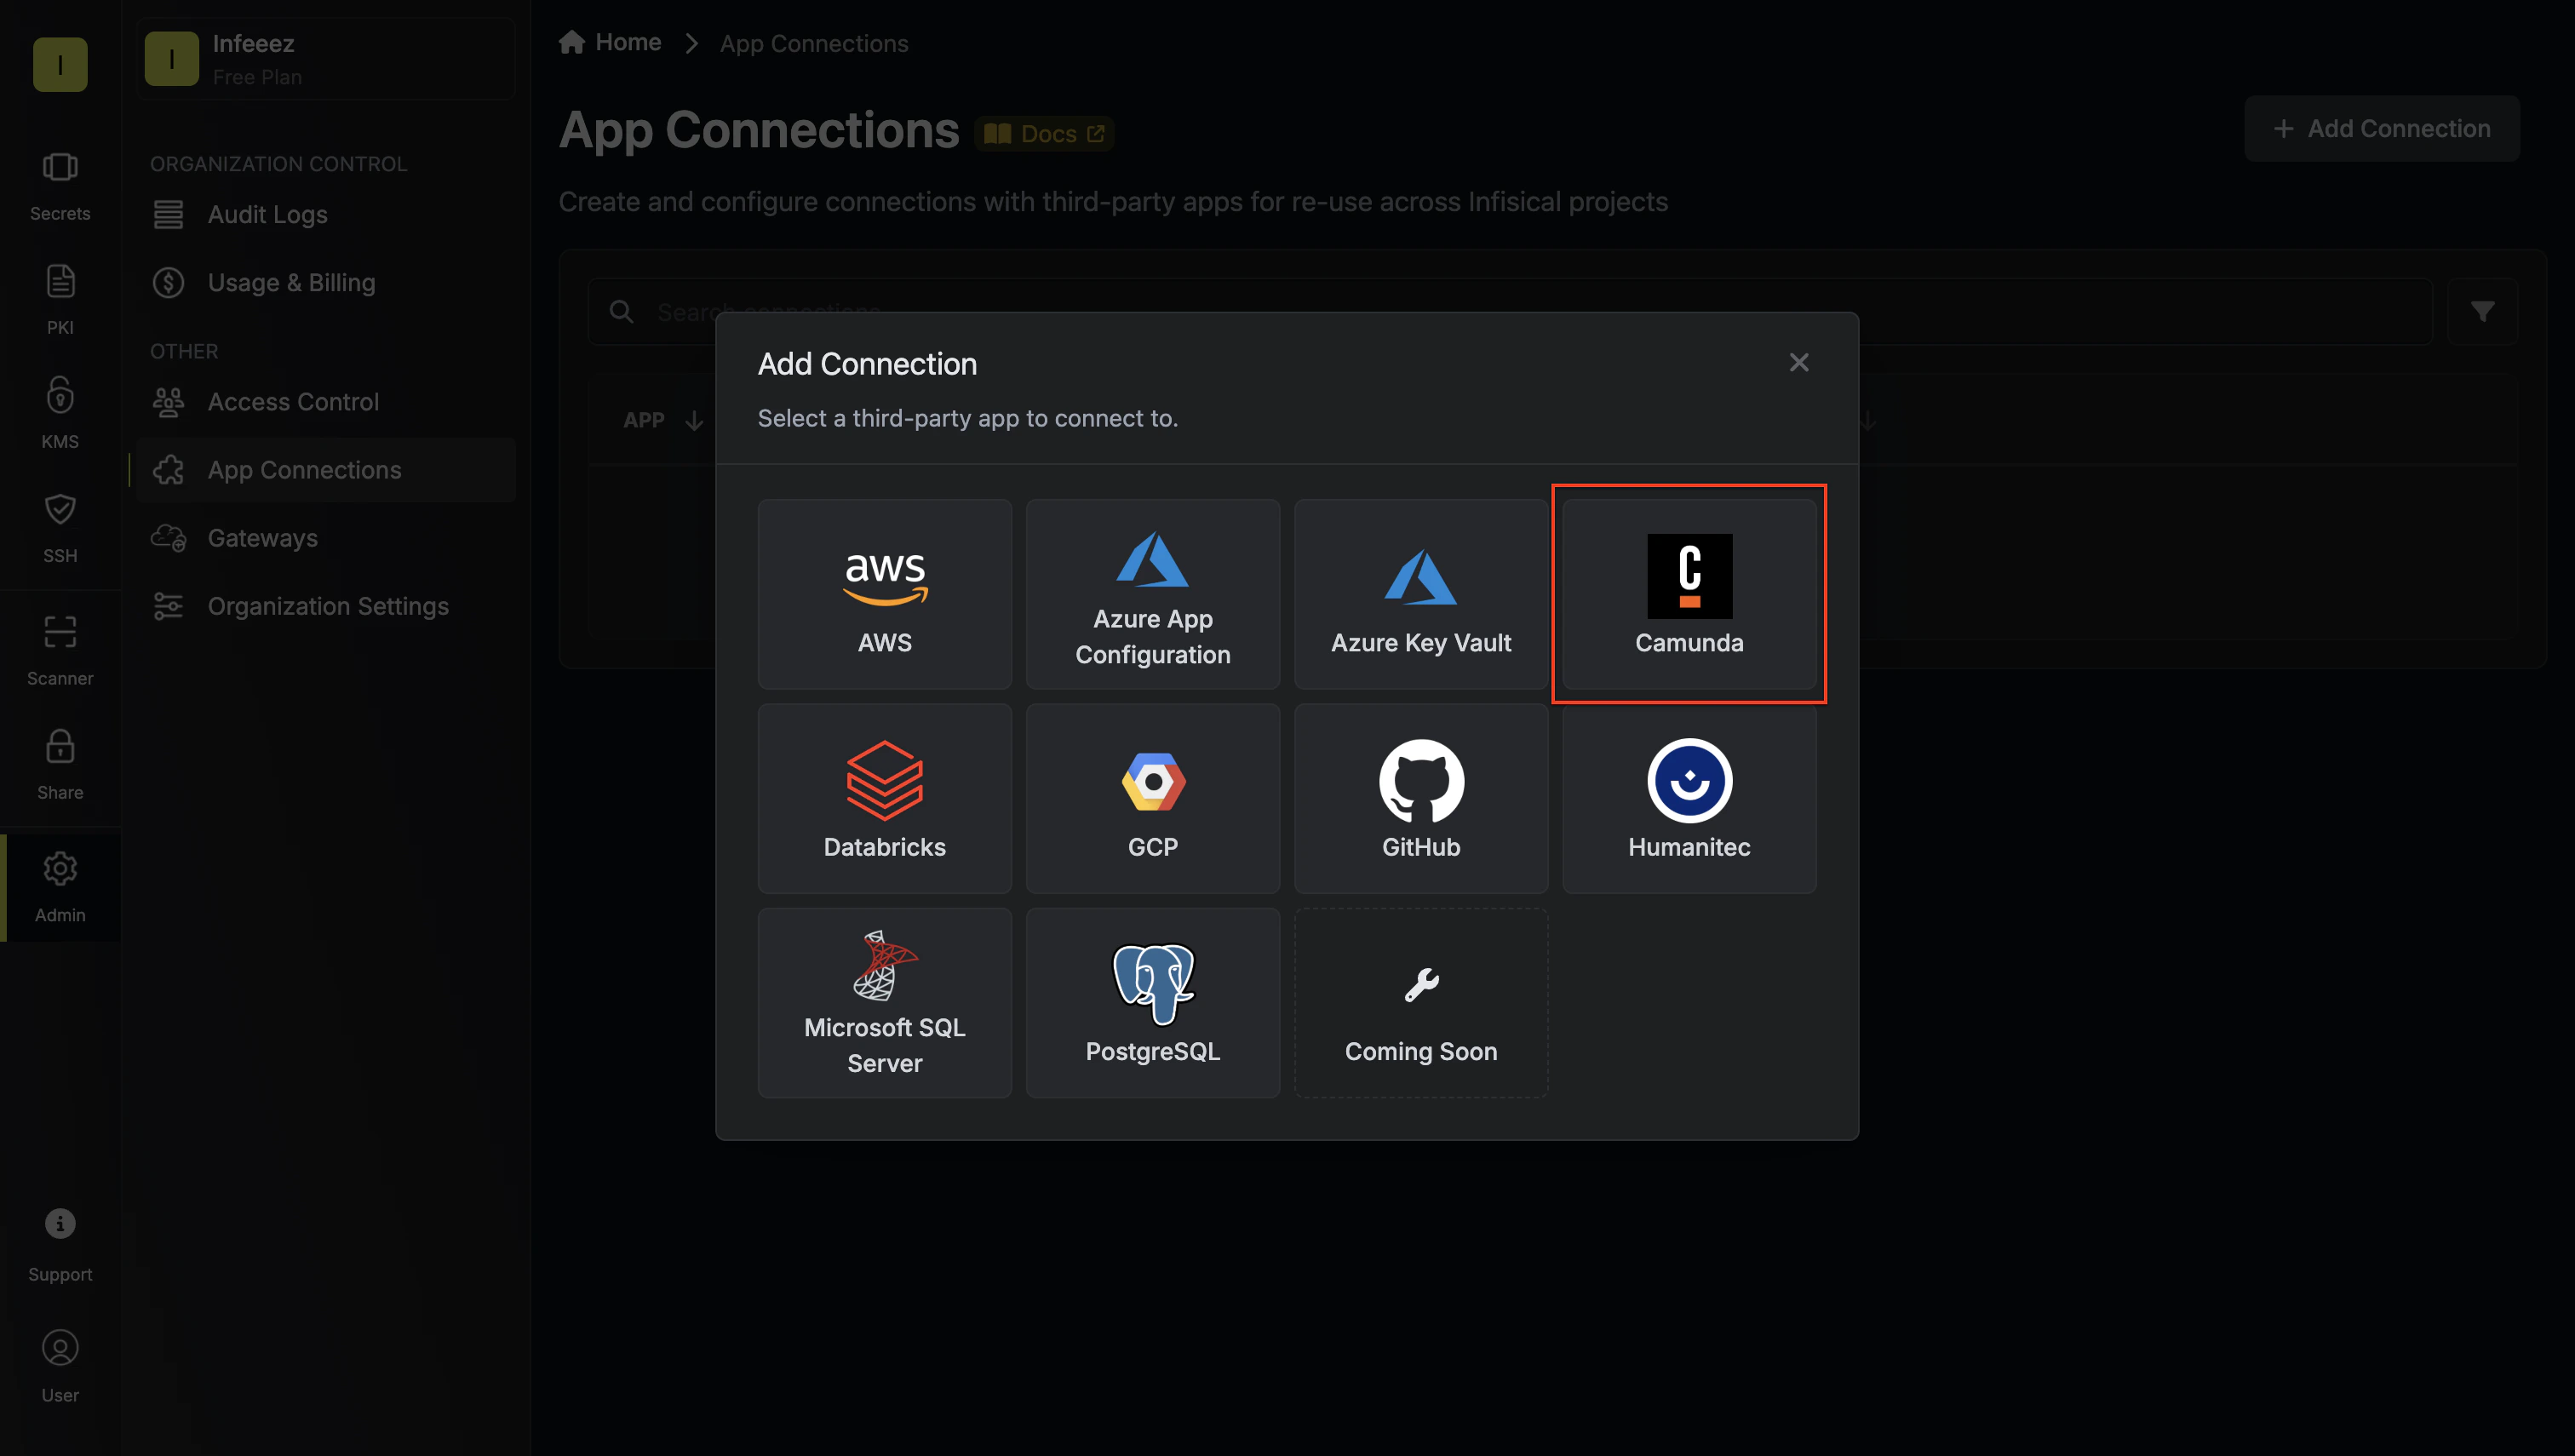Select the Humanitec connection

pos(1689,798)
